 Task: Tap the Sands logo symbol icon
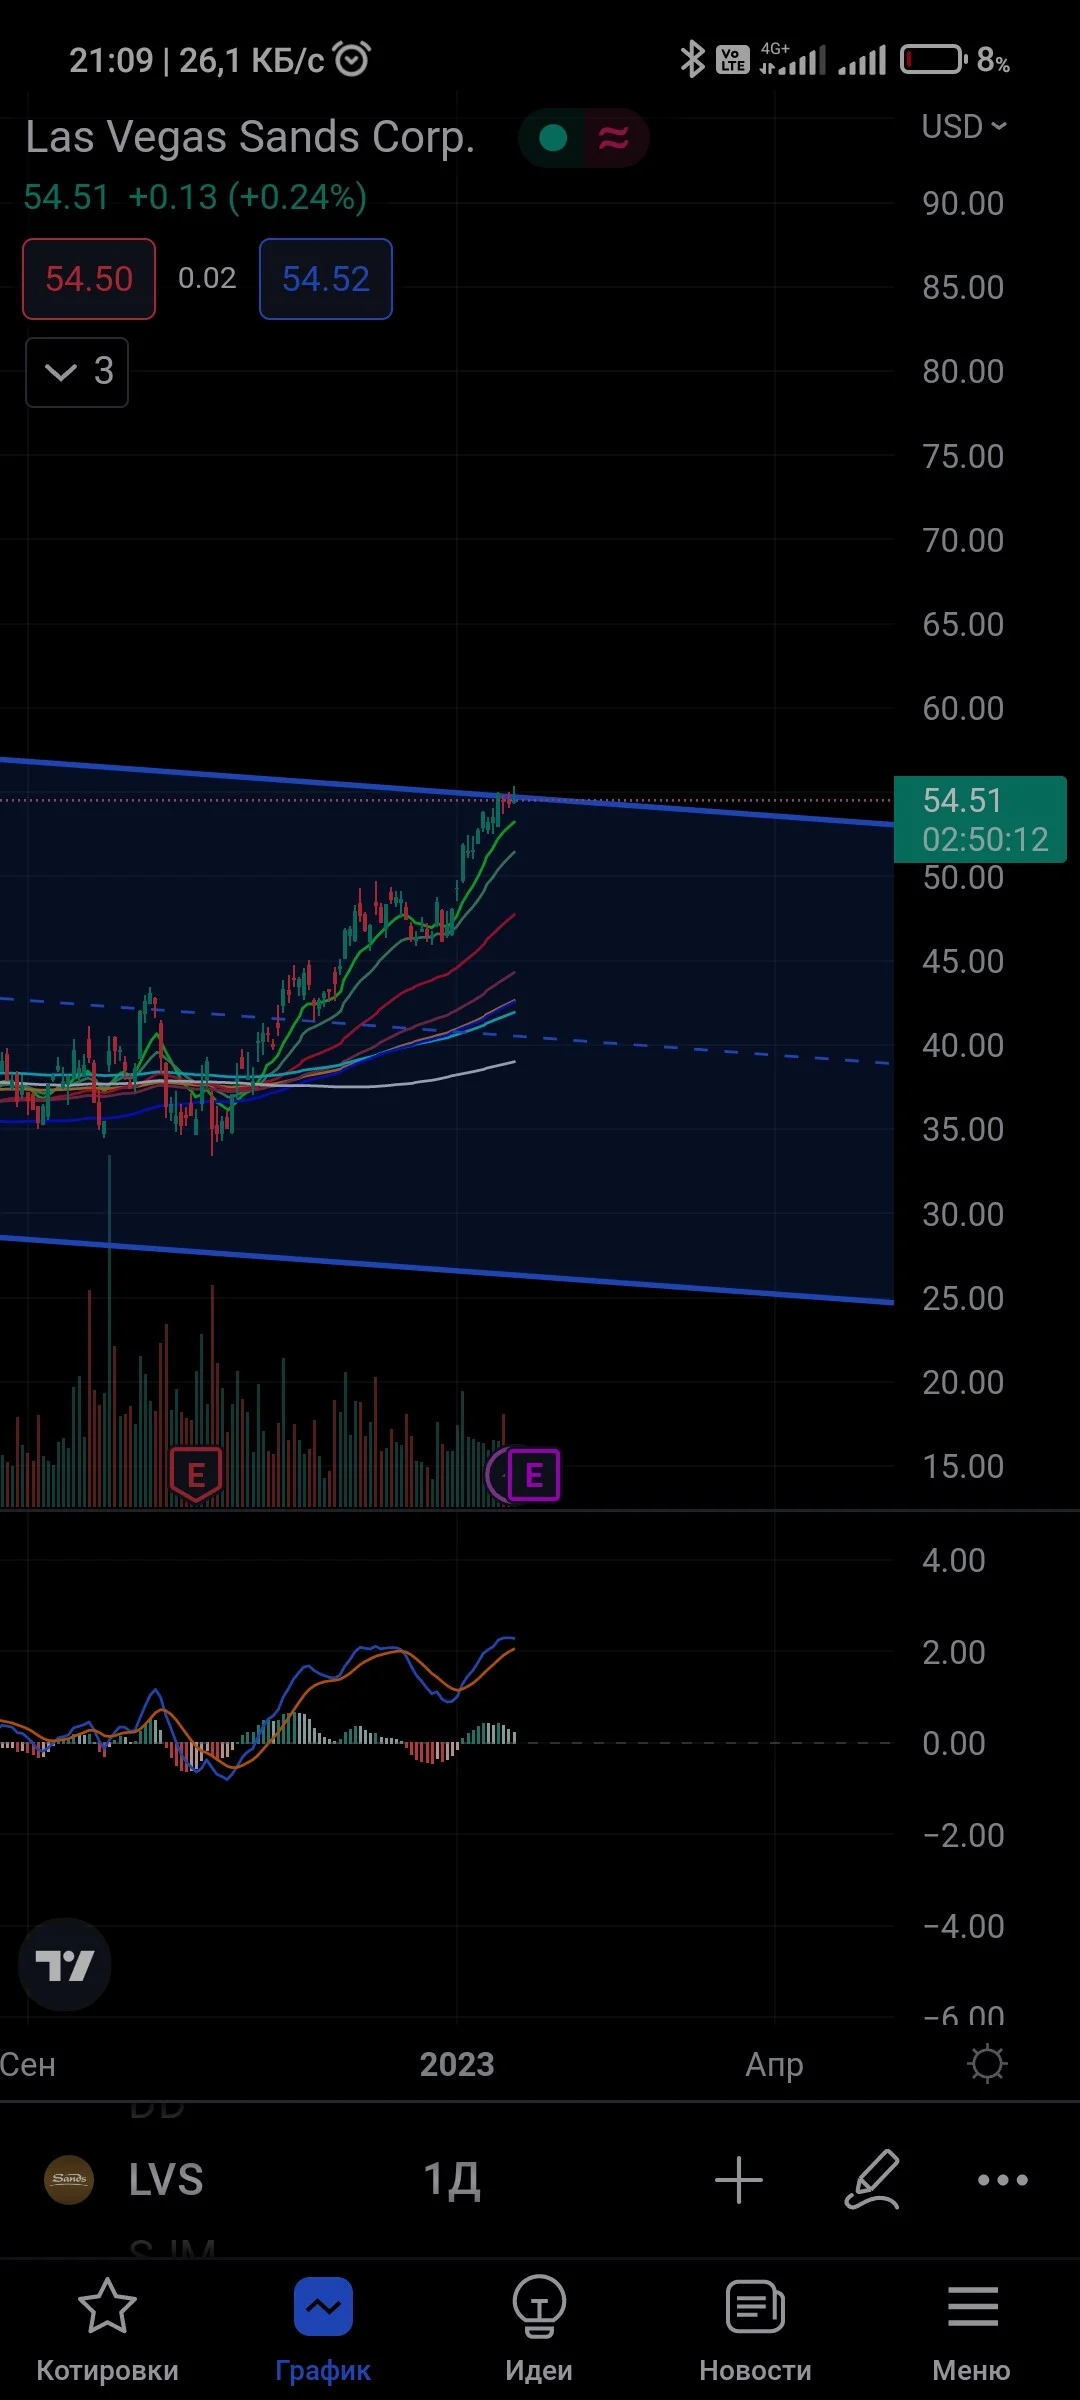(69, 2179)
